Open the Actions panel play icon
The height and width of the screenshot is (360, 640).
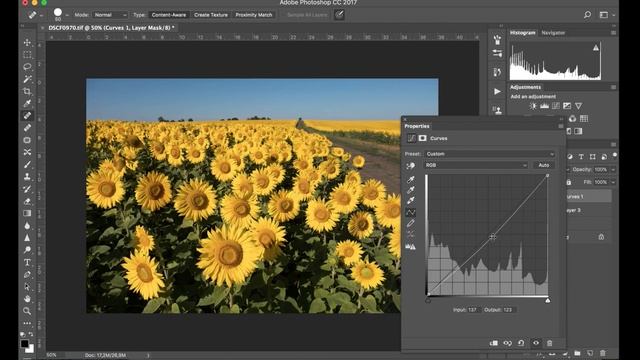point(497,91)
